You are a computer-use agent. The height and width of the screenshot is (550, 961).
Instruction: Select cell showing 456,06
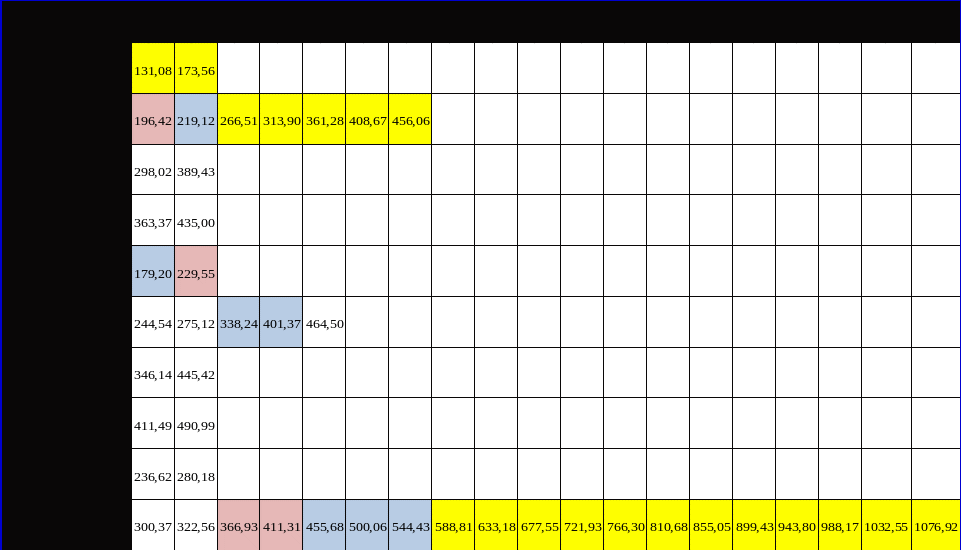point(410,119)
